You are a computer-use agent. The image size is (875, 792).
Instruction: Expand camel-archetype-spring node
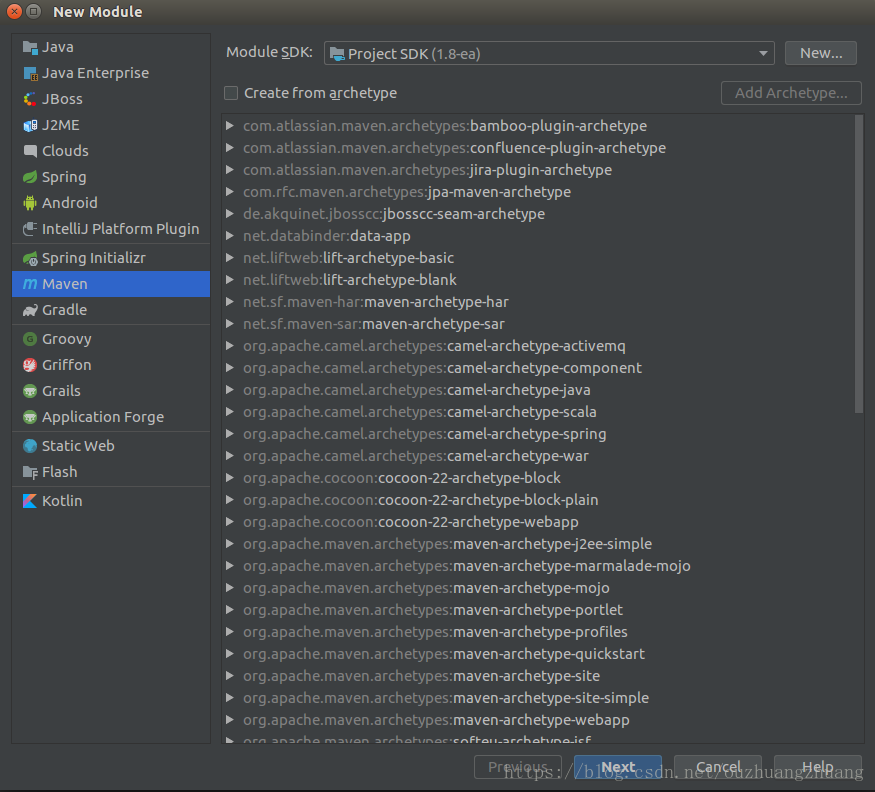pyautogui.click(x=229, y=434)
